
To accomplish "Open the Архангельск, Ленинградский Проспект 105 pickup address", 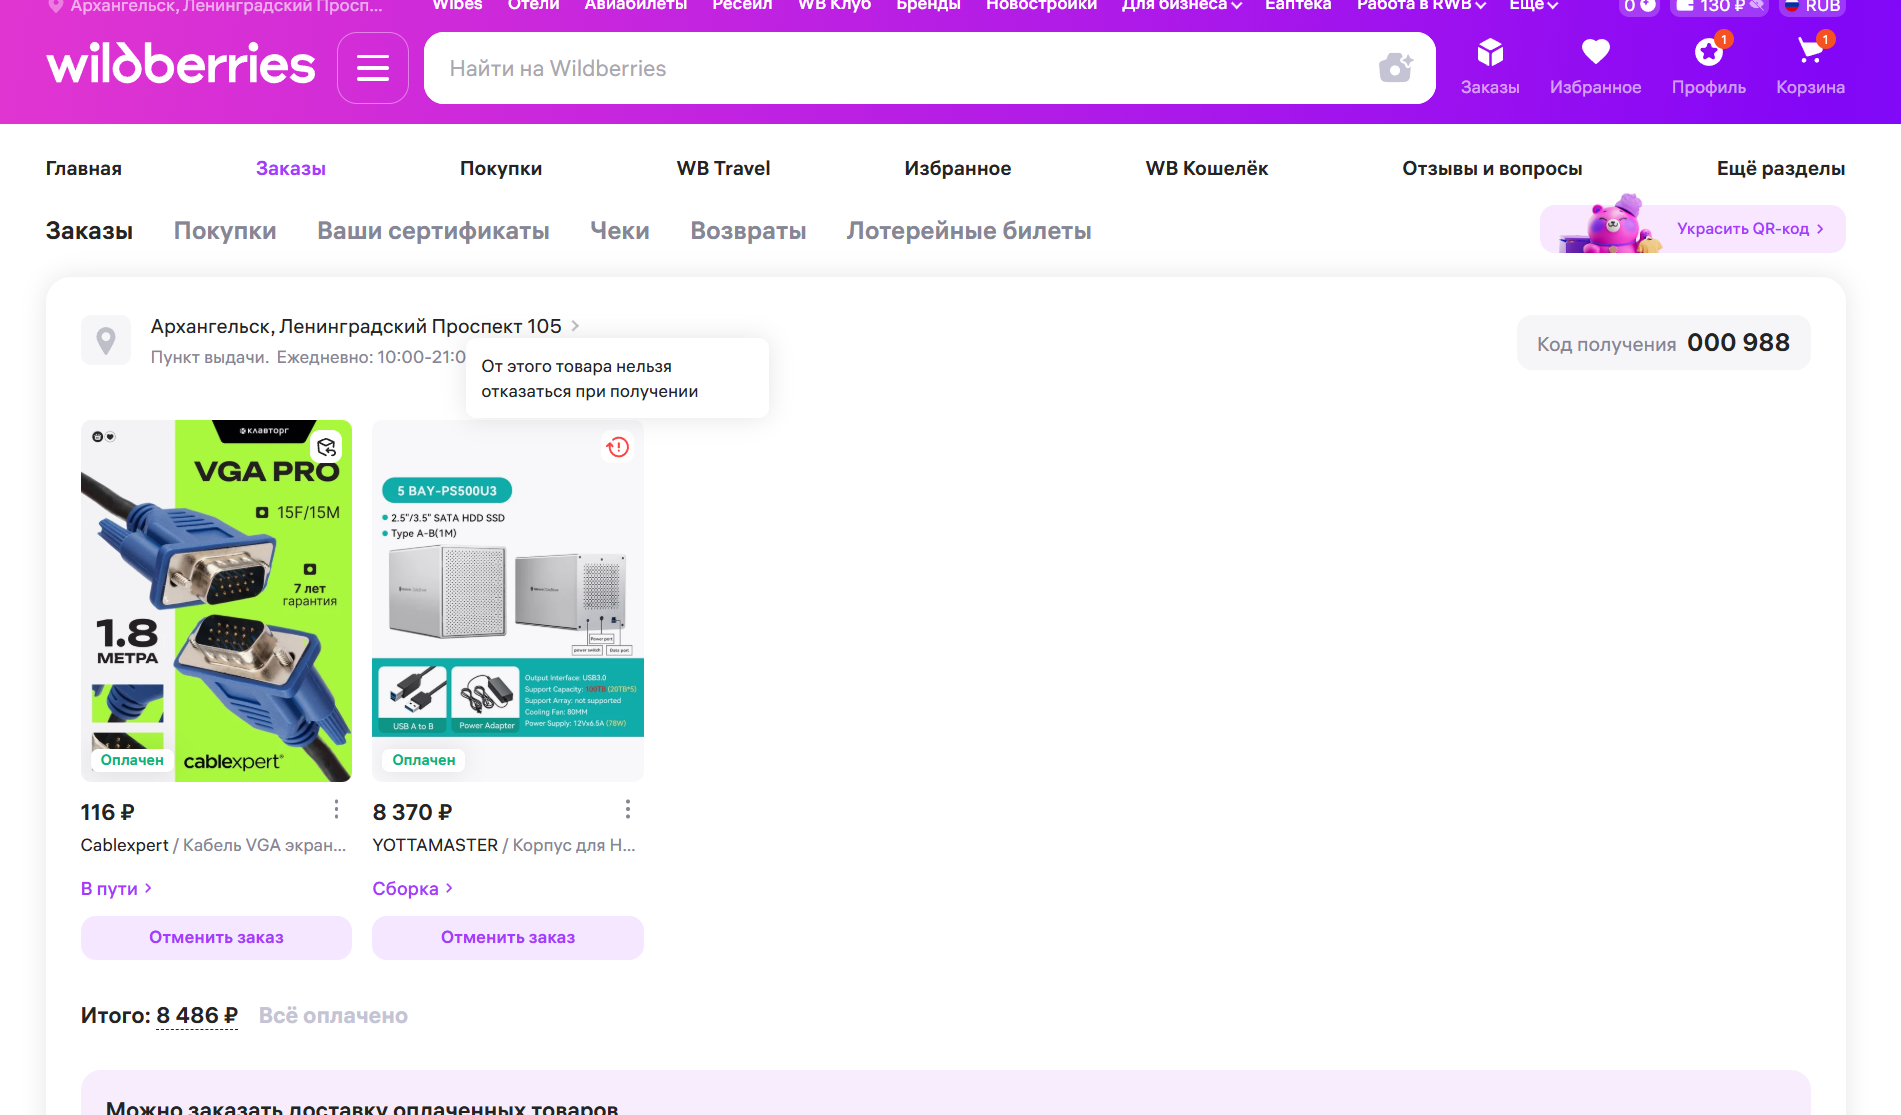I will pos(365,326).
